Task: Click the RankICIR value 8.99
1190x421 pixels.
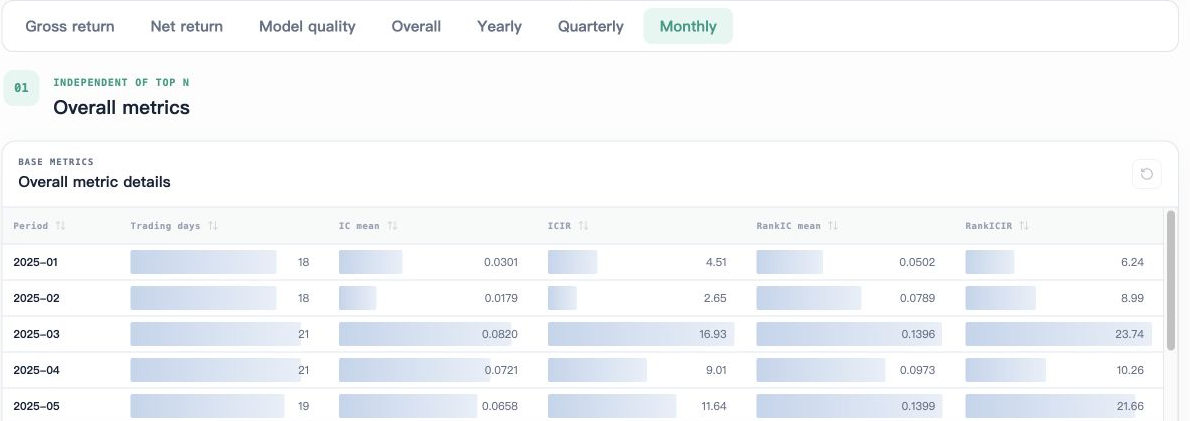Action: coord(1132,298)
